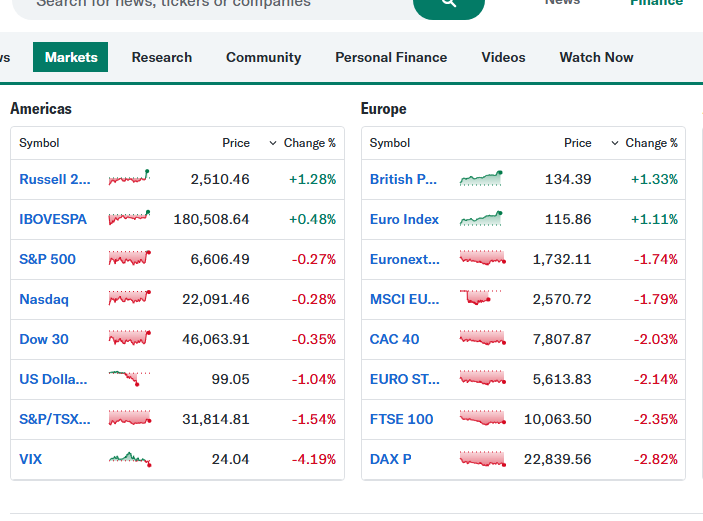Screen dimensions: 703x521
Task: Sort Europe table by Change % chevron
Action: pyautogui.click(x=615, y=143)
